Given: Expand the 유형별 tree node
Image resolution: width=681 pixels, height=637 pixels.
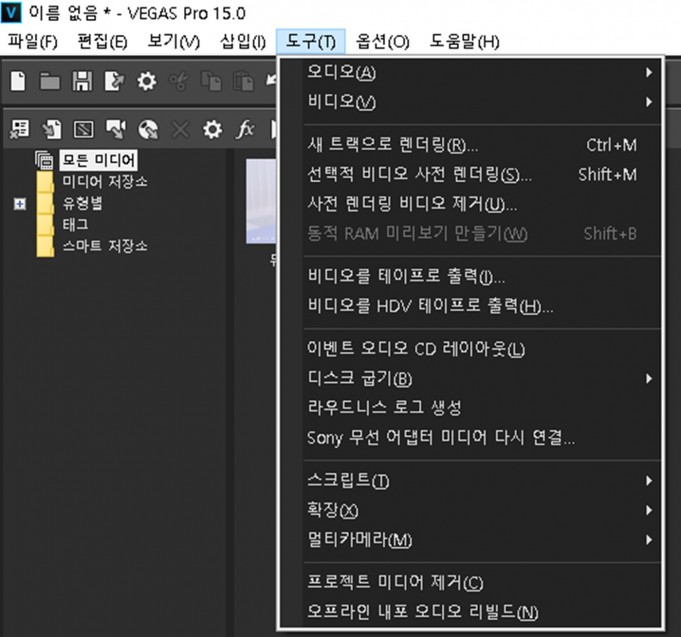Looking at the screenshot, I should coord(20,204).
